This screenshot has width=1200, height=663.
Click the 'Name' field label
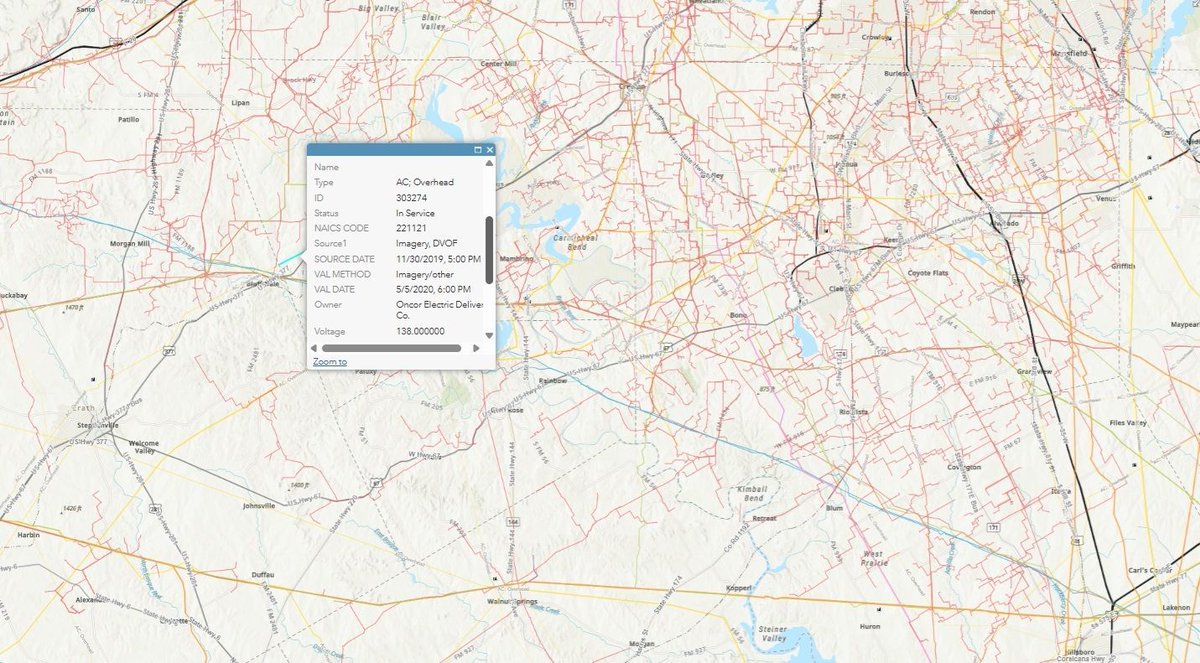(326, 167)
